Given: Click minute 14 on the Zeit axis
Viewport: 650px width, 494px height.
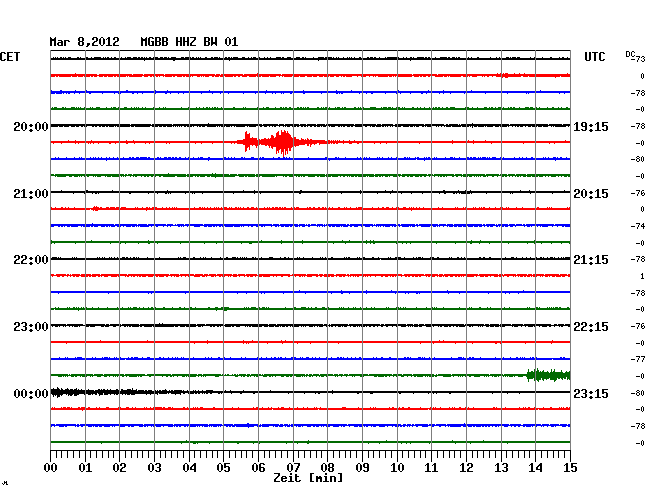Looking at the screenshot, I should [535, 468].
